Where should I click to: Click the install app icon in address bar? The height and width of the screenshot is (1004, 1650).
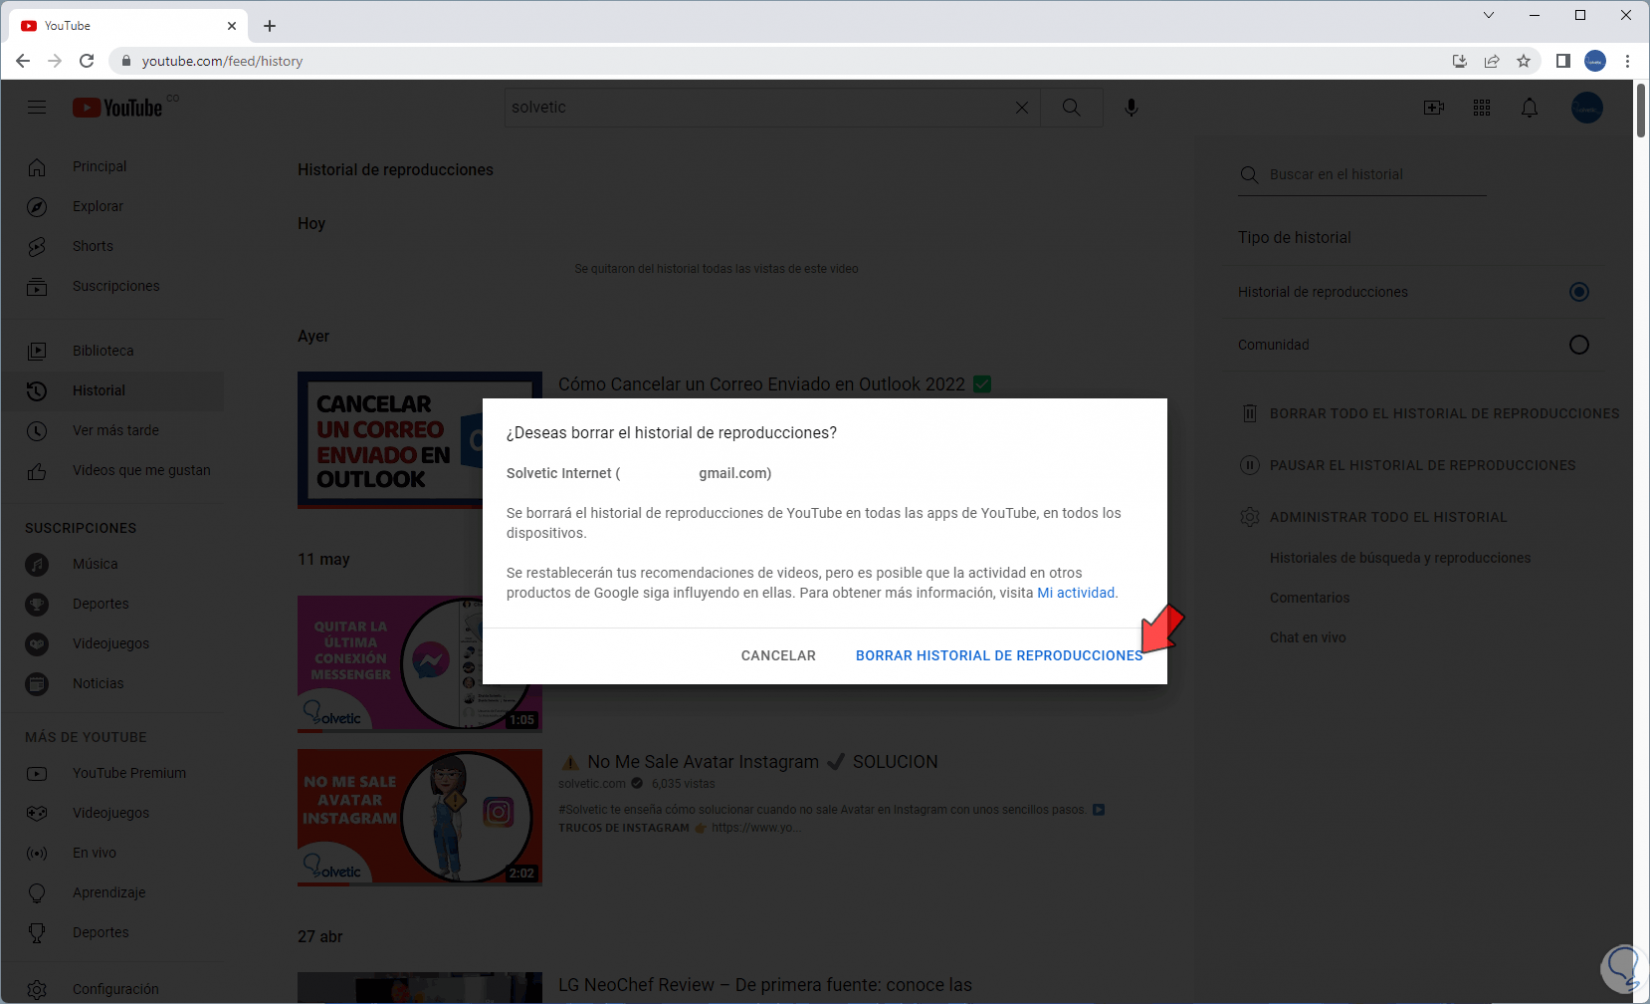[x=1460, y=61]
